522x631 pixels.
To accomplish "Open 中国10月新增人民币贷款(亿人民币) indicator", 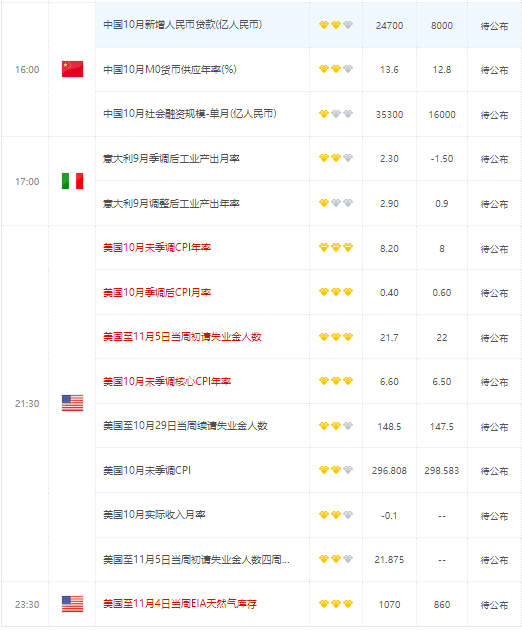I will pos(183,25).
